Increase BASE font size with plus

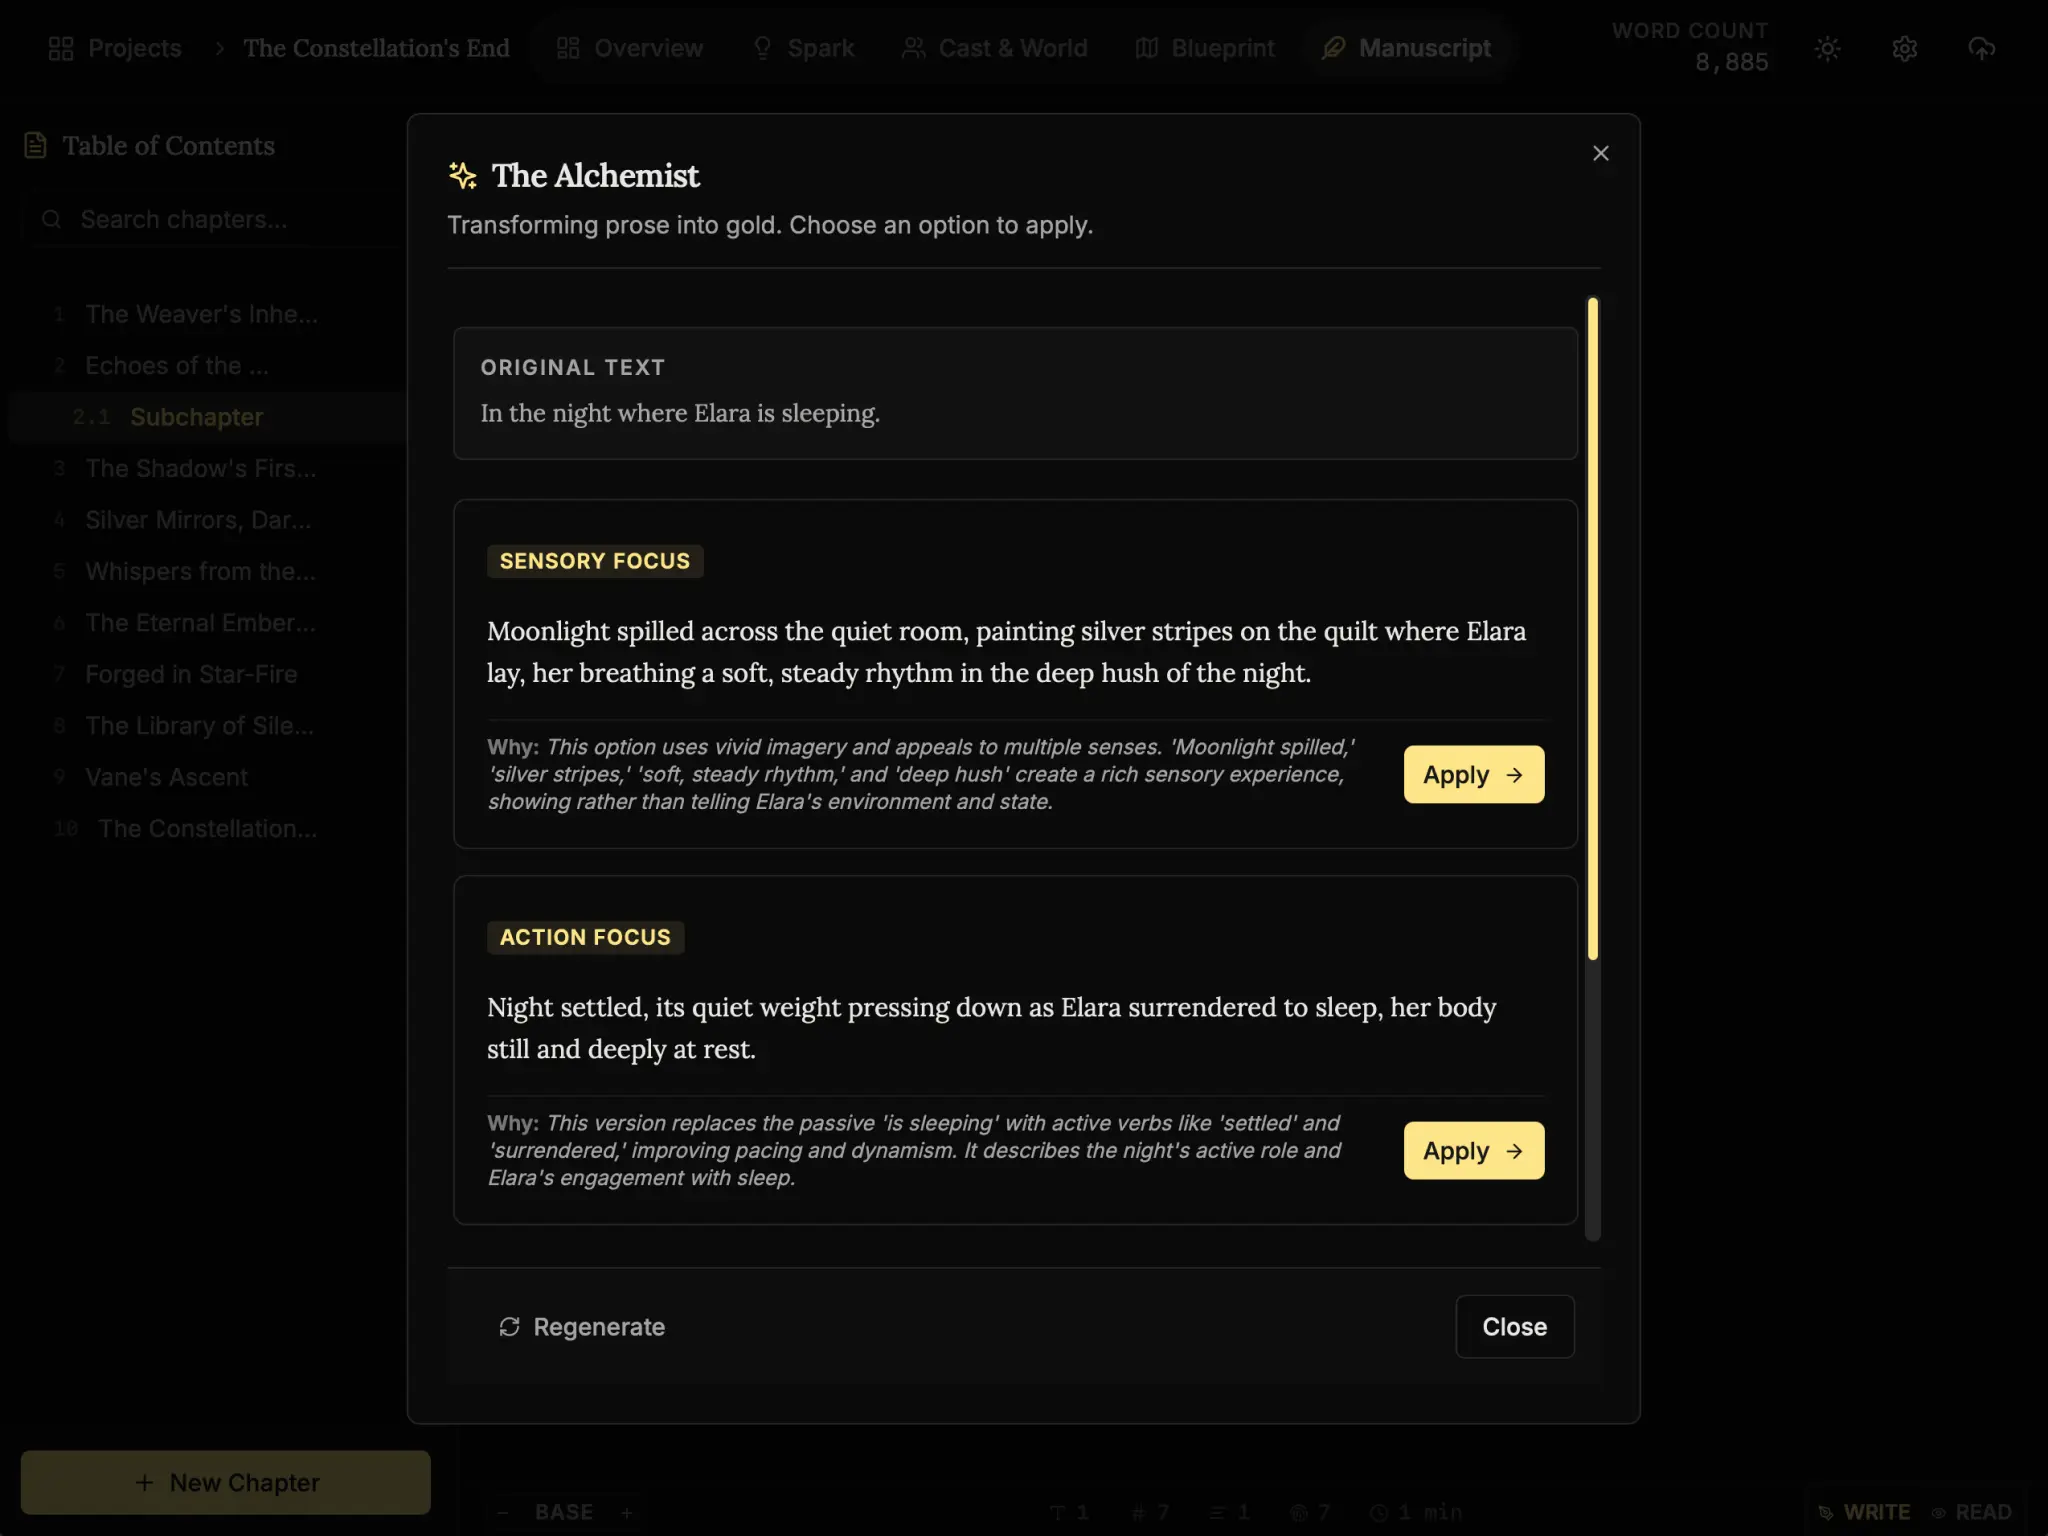(629, 1512)
